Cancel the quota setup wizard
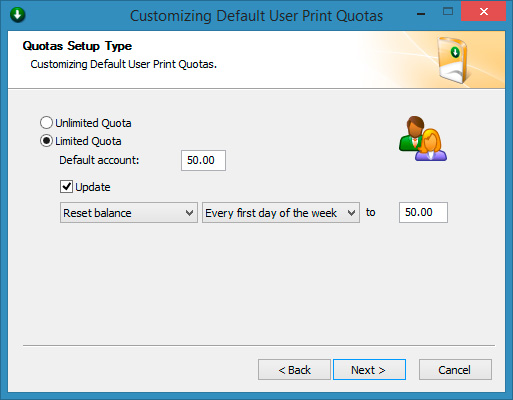The height and width of the screenshot is (400, 513). (x=455, y=369)
